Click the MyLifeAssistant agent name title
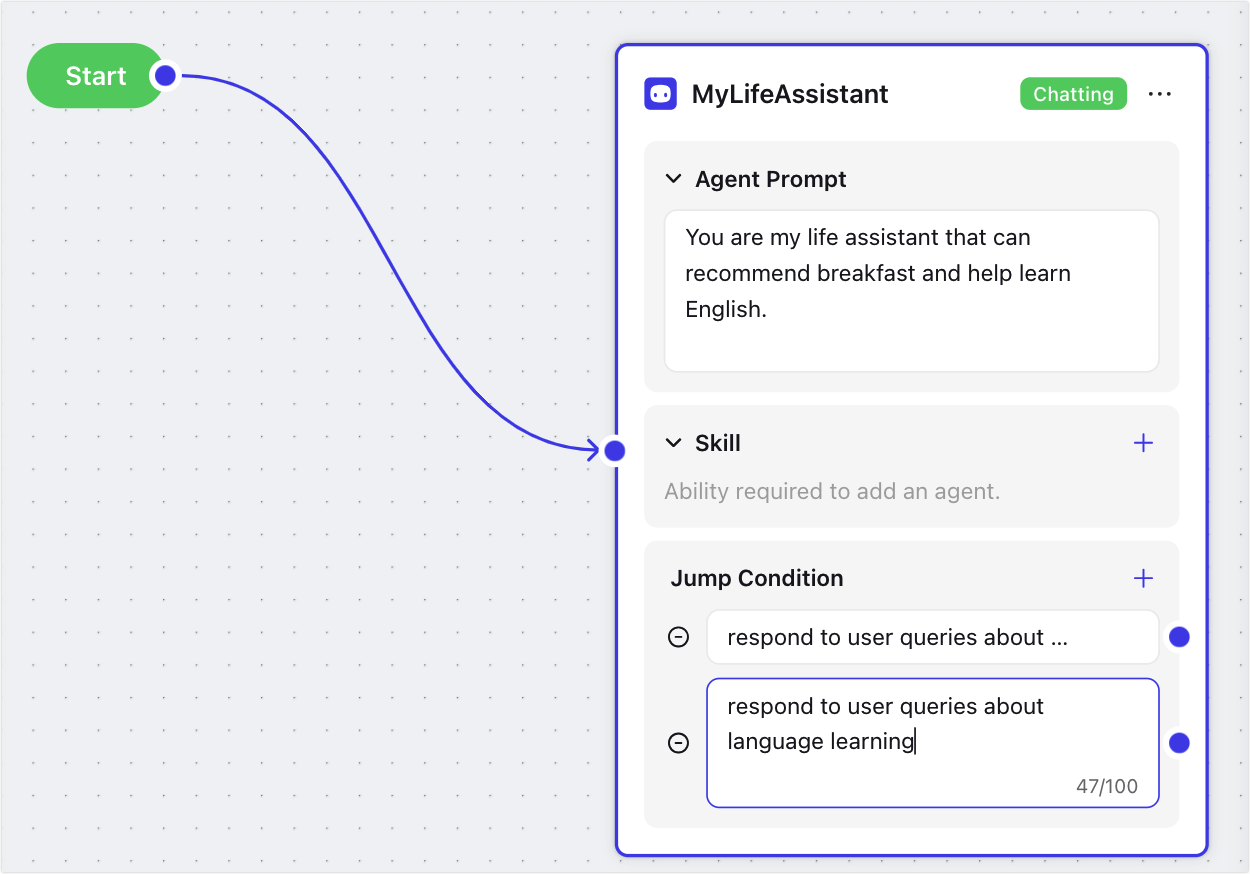The image size is (1250, 874). [x=790, y=94]
